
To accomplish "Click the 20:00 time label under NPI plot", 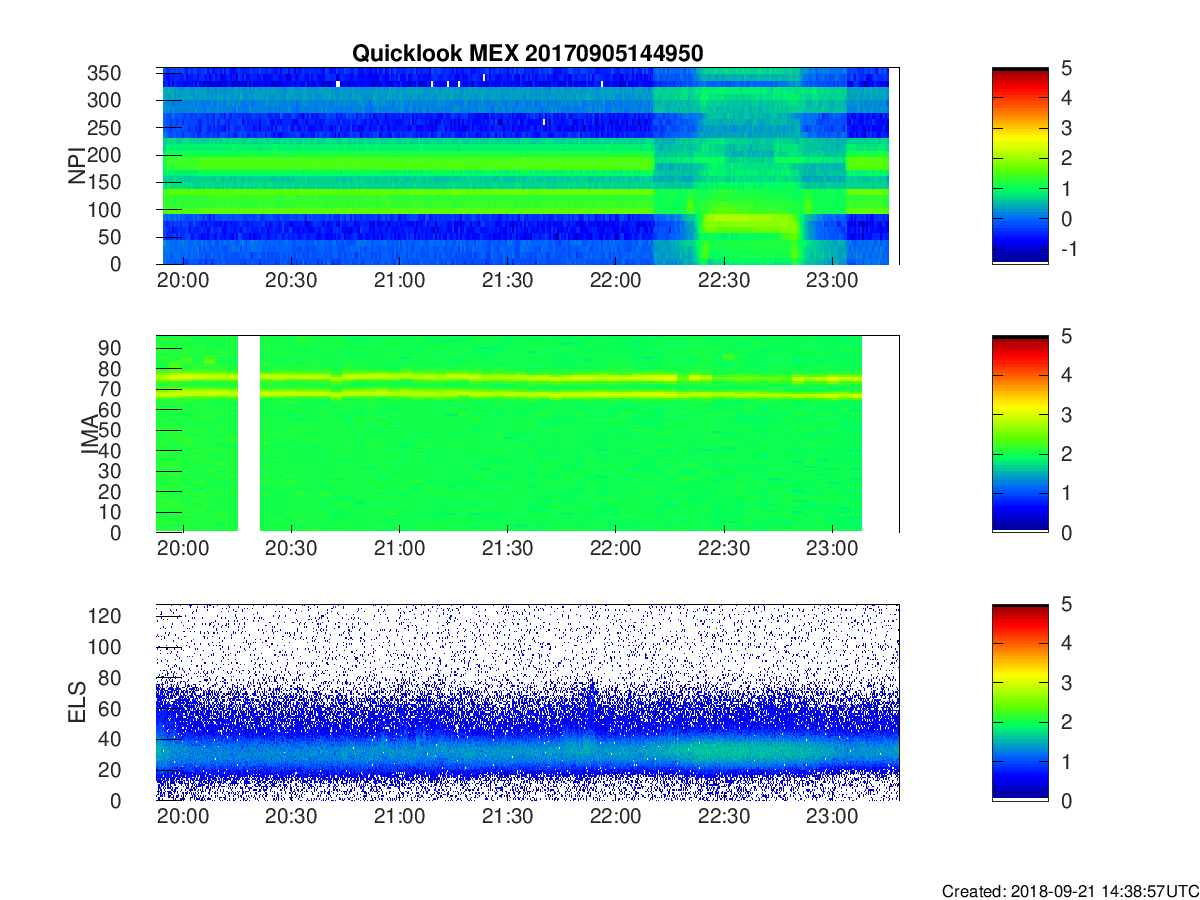I will click(183, 282).
